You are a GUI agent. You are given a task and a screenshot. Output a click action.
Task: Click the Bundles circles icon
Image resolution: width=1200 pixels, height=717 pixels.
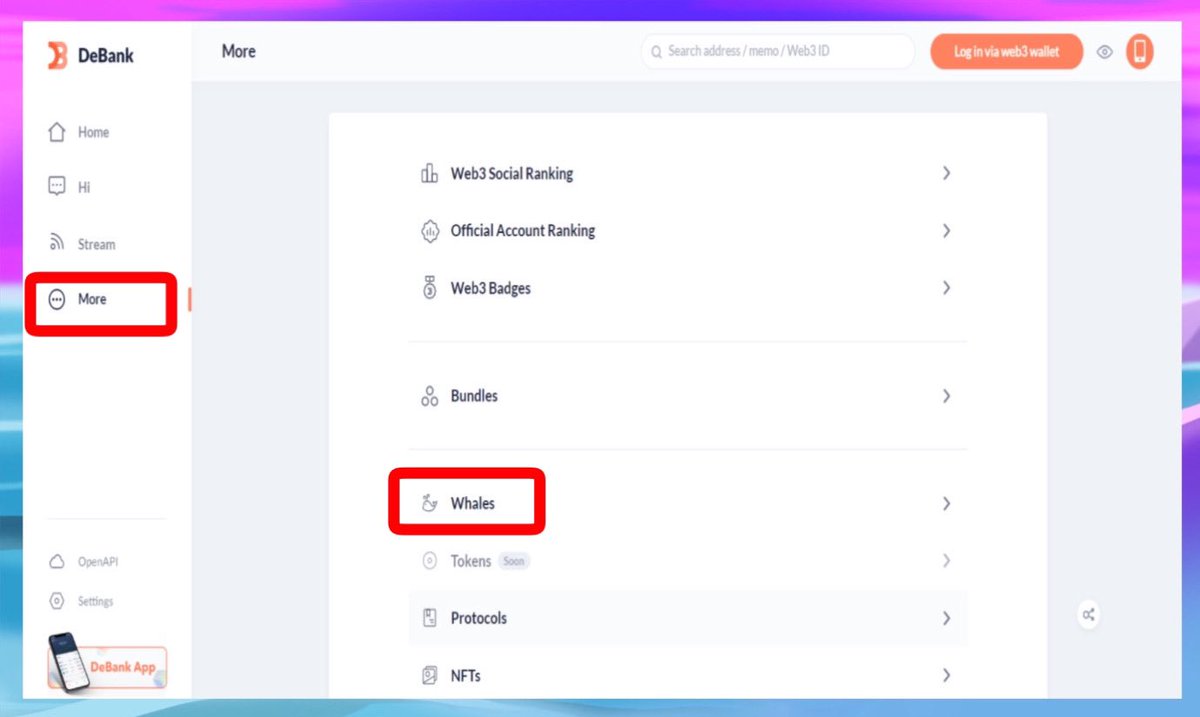coord(429,396)
